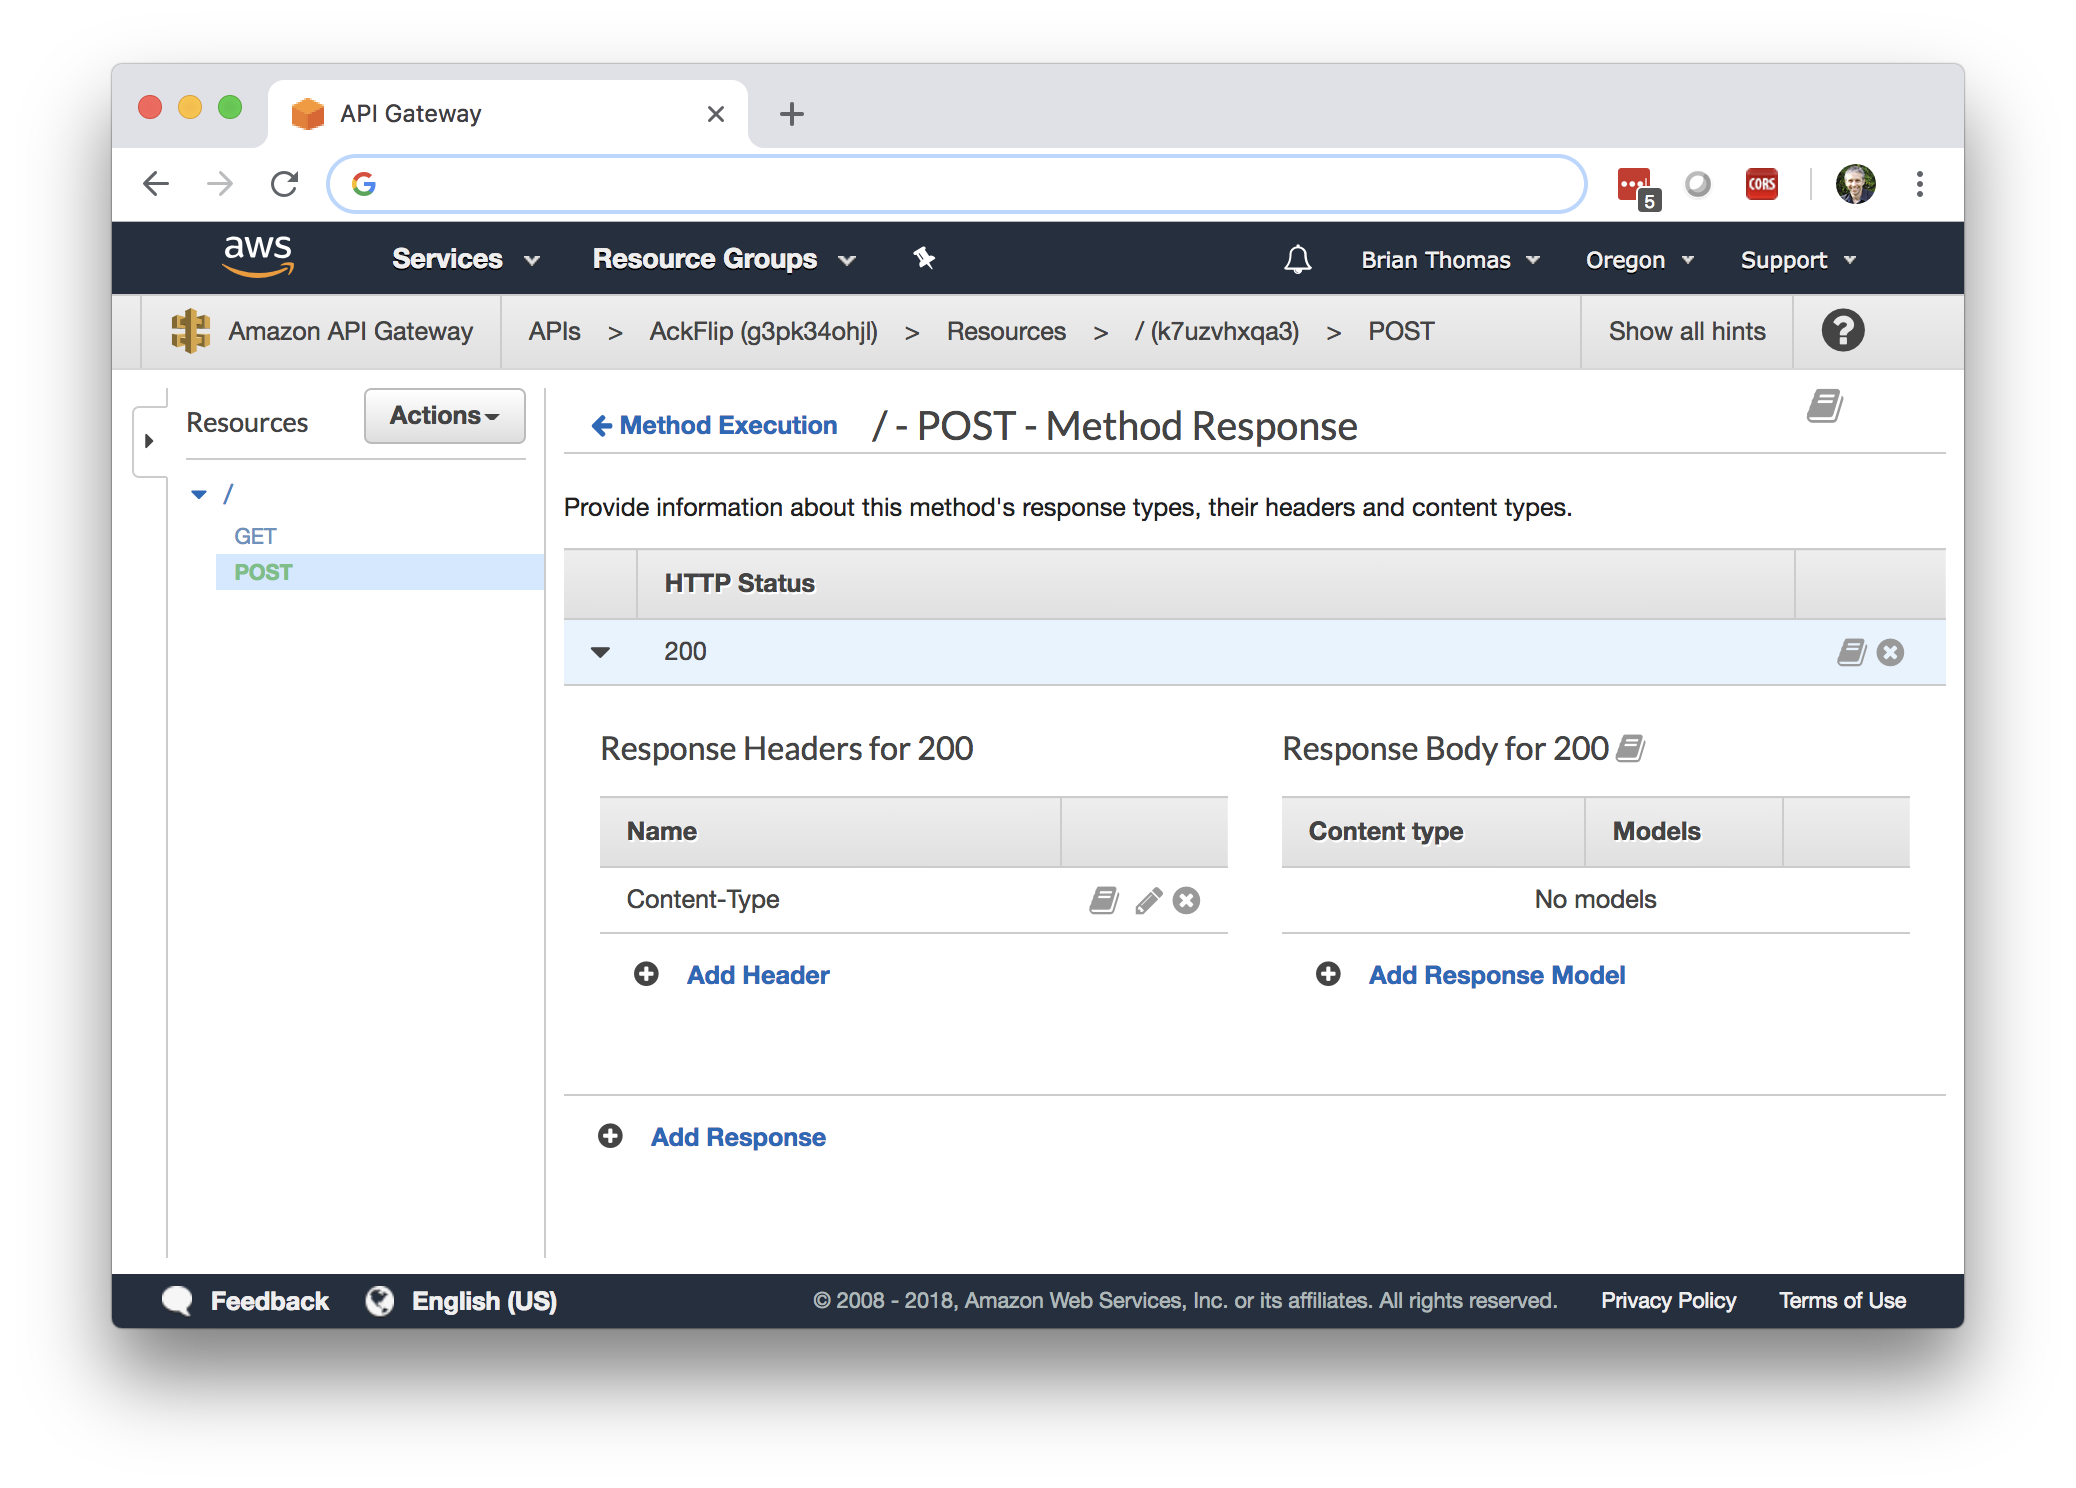The image size is (2076, 1488).
Task: Open the Oregon region dropdown
Action: click(1639, 260)
